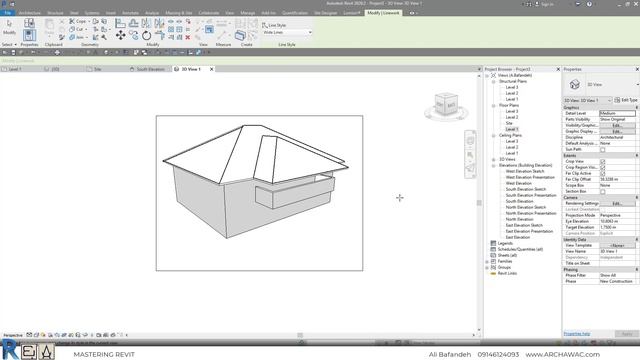640x360 pixels.
Task: Expand the 3D Views tree node
Action: (493, 160)
